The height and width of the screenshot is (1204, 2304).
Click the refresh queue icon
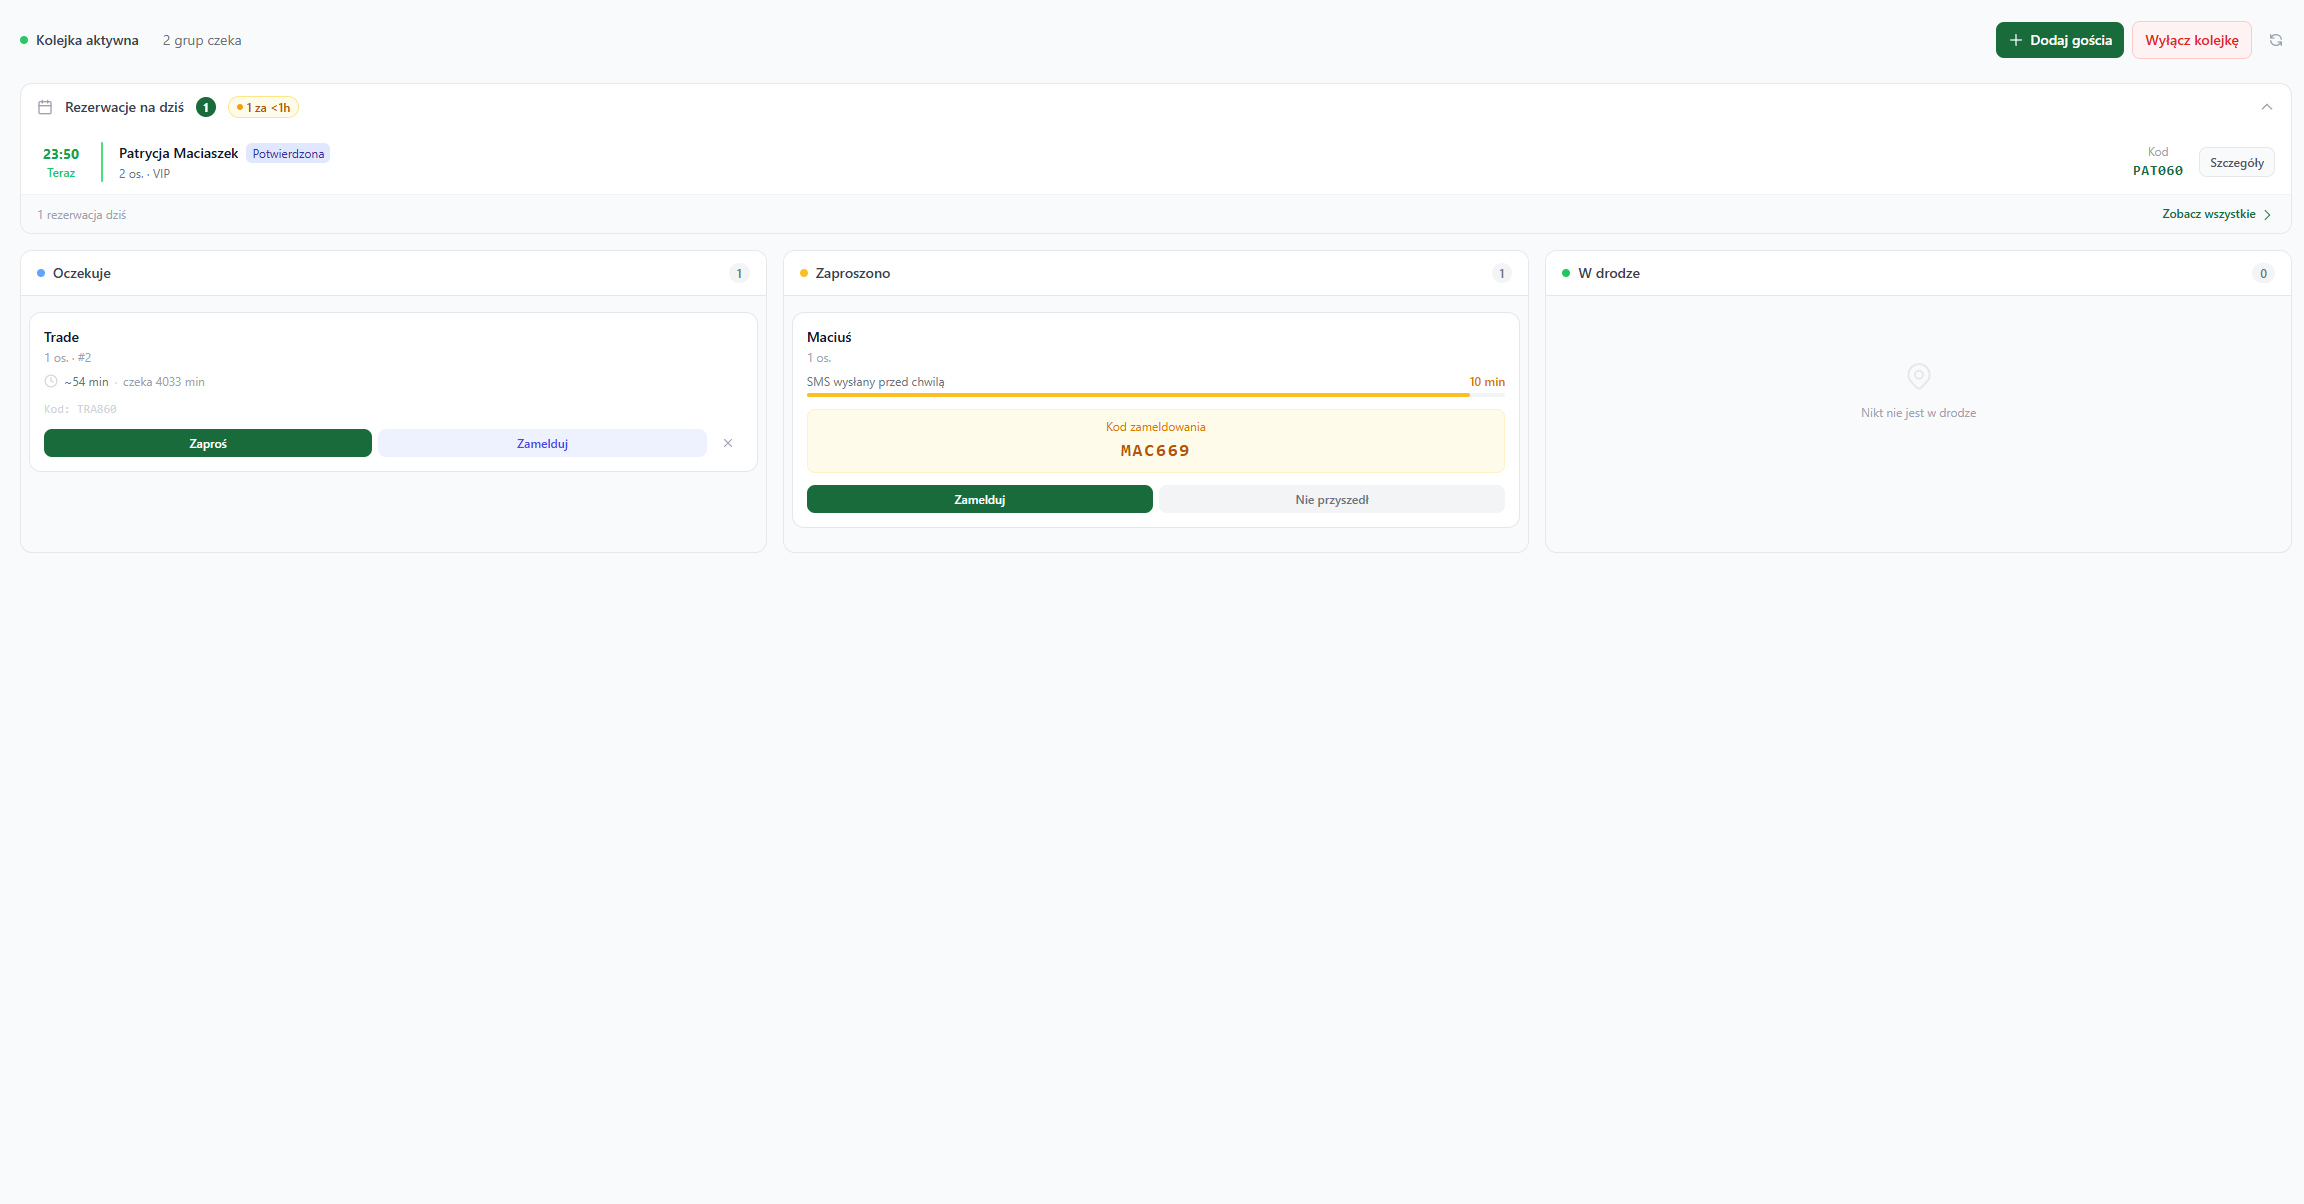pos(2275,40)
